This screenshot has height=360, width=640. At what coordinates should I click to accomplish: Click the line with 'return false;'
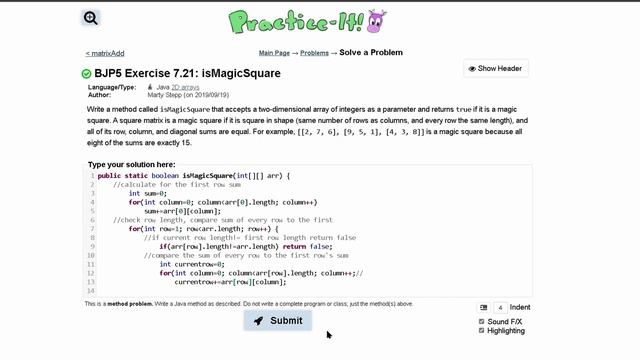tap(246, 247)
